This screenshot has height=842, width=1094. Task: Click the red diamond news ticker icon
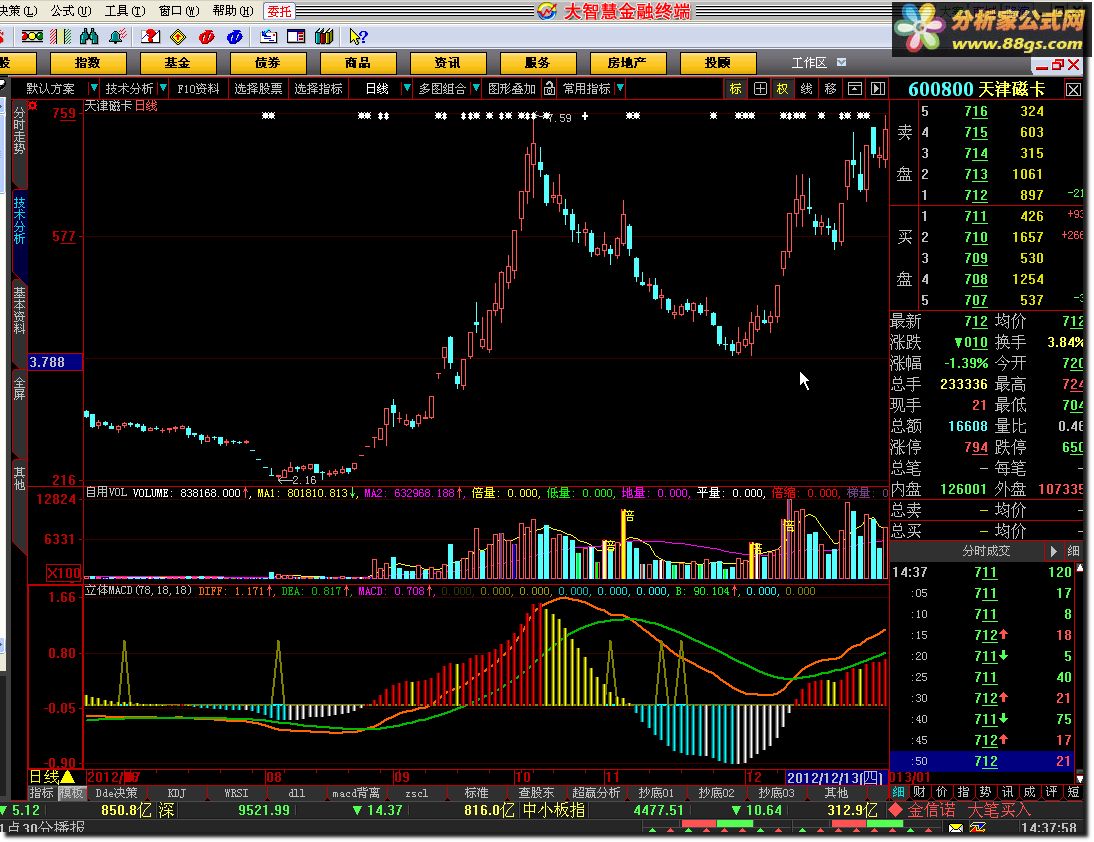coord(896,810)
